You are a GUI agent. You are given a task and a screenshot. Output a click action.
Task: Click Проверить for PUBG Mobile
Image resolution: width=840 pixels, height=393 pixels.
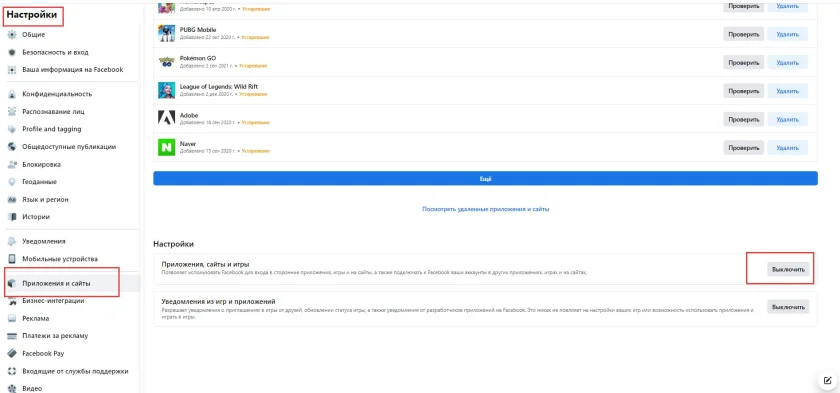(744, 34)
